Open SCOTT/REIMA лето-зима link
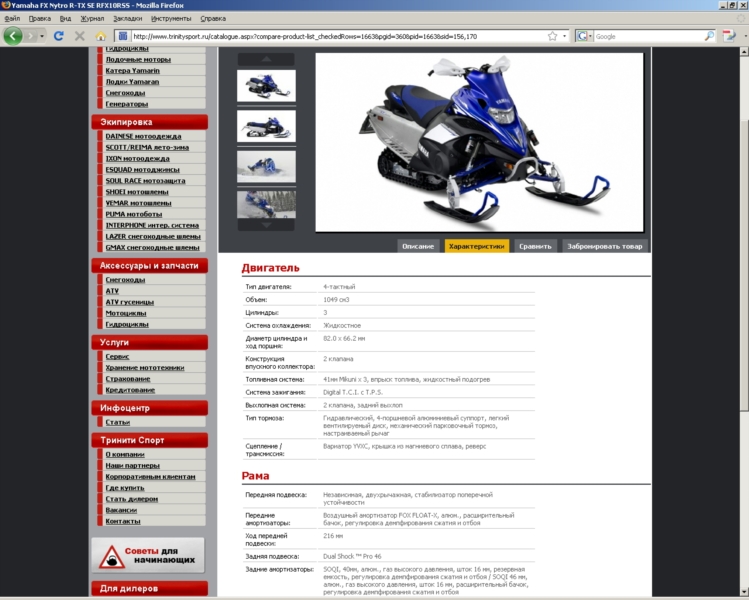The width and height of the screenshot is (749, 600). 147,147
